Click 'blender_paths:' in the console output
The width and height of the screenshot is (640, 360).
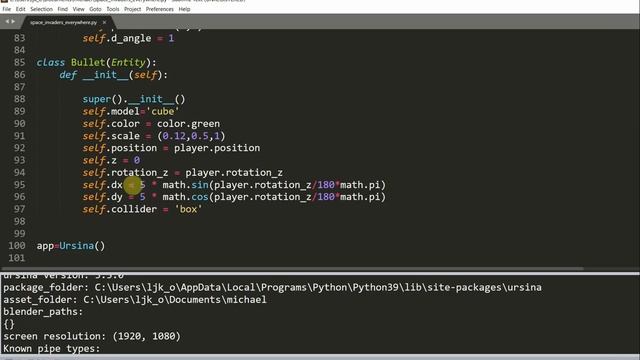[43, 312]
